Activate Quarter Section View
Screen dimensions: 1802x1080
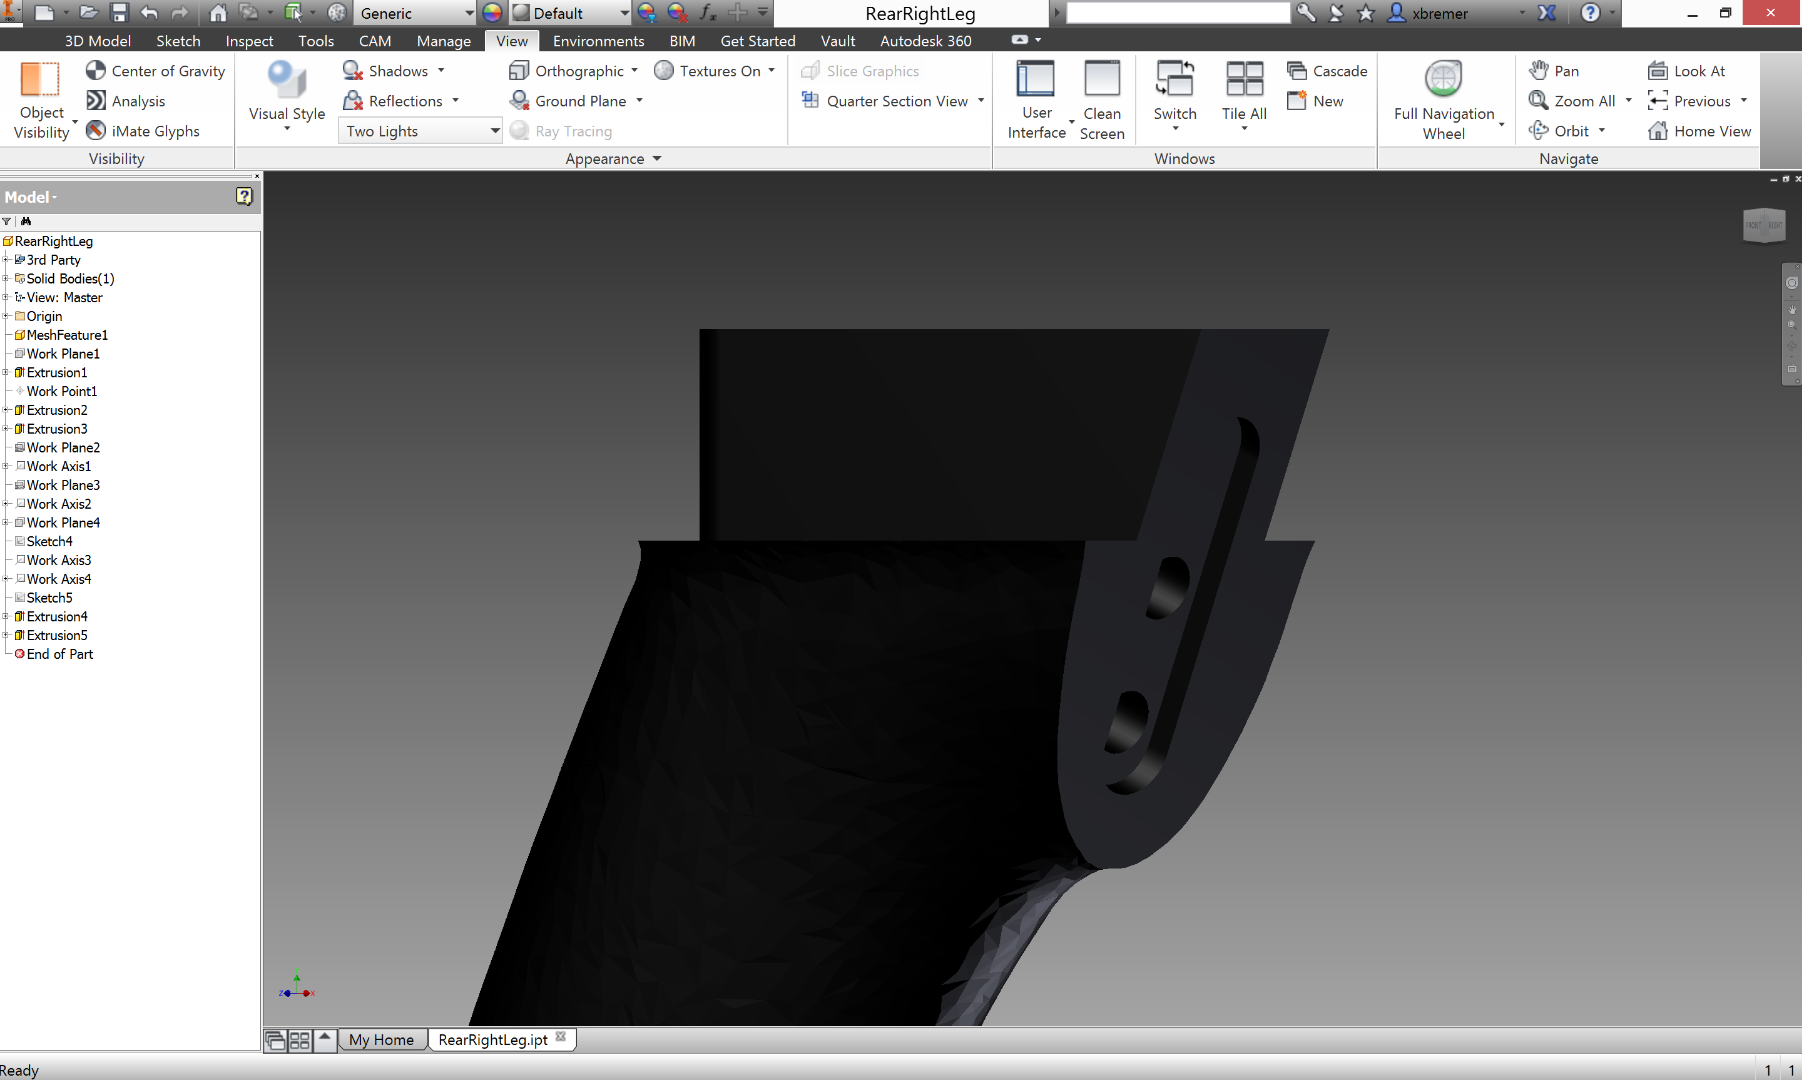pos(884,101)
